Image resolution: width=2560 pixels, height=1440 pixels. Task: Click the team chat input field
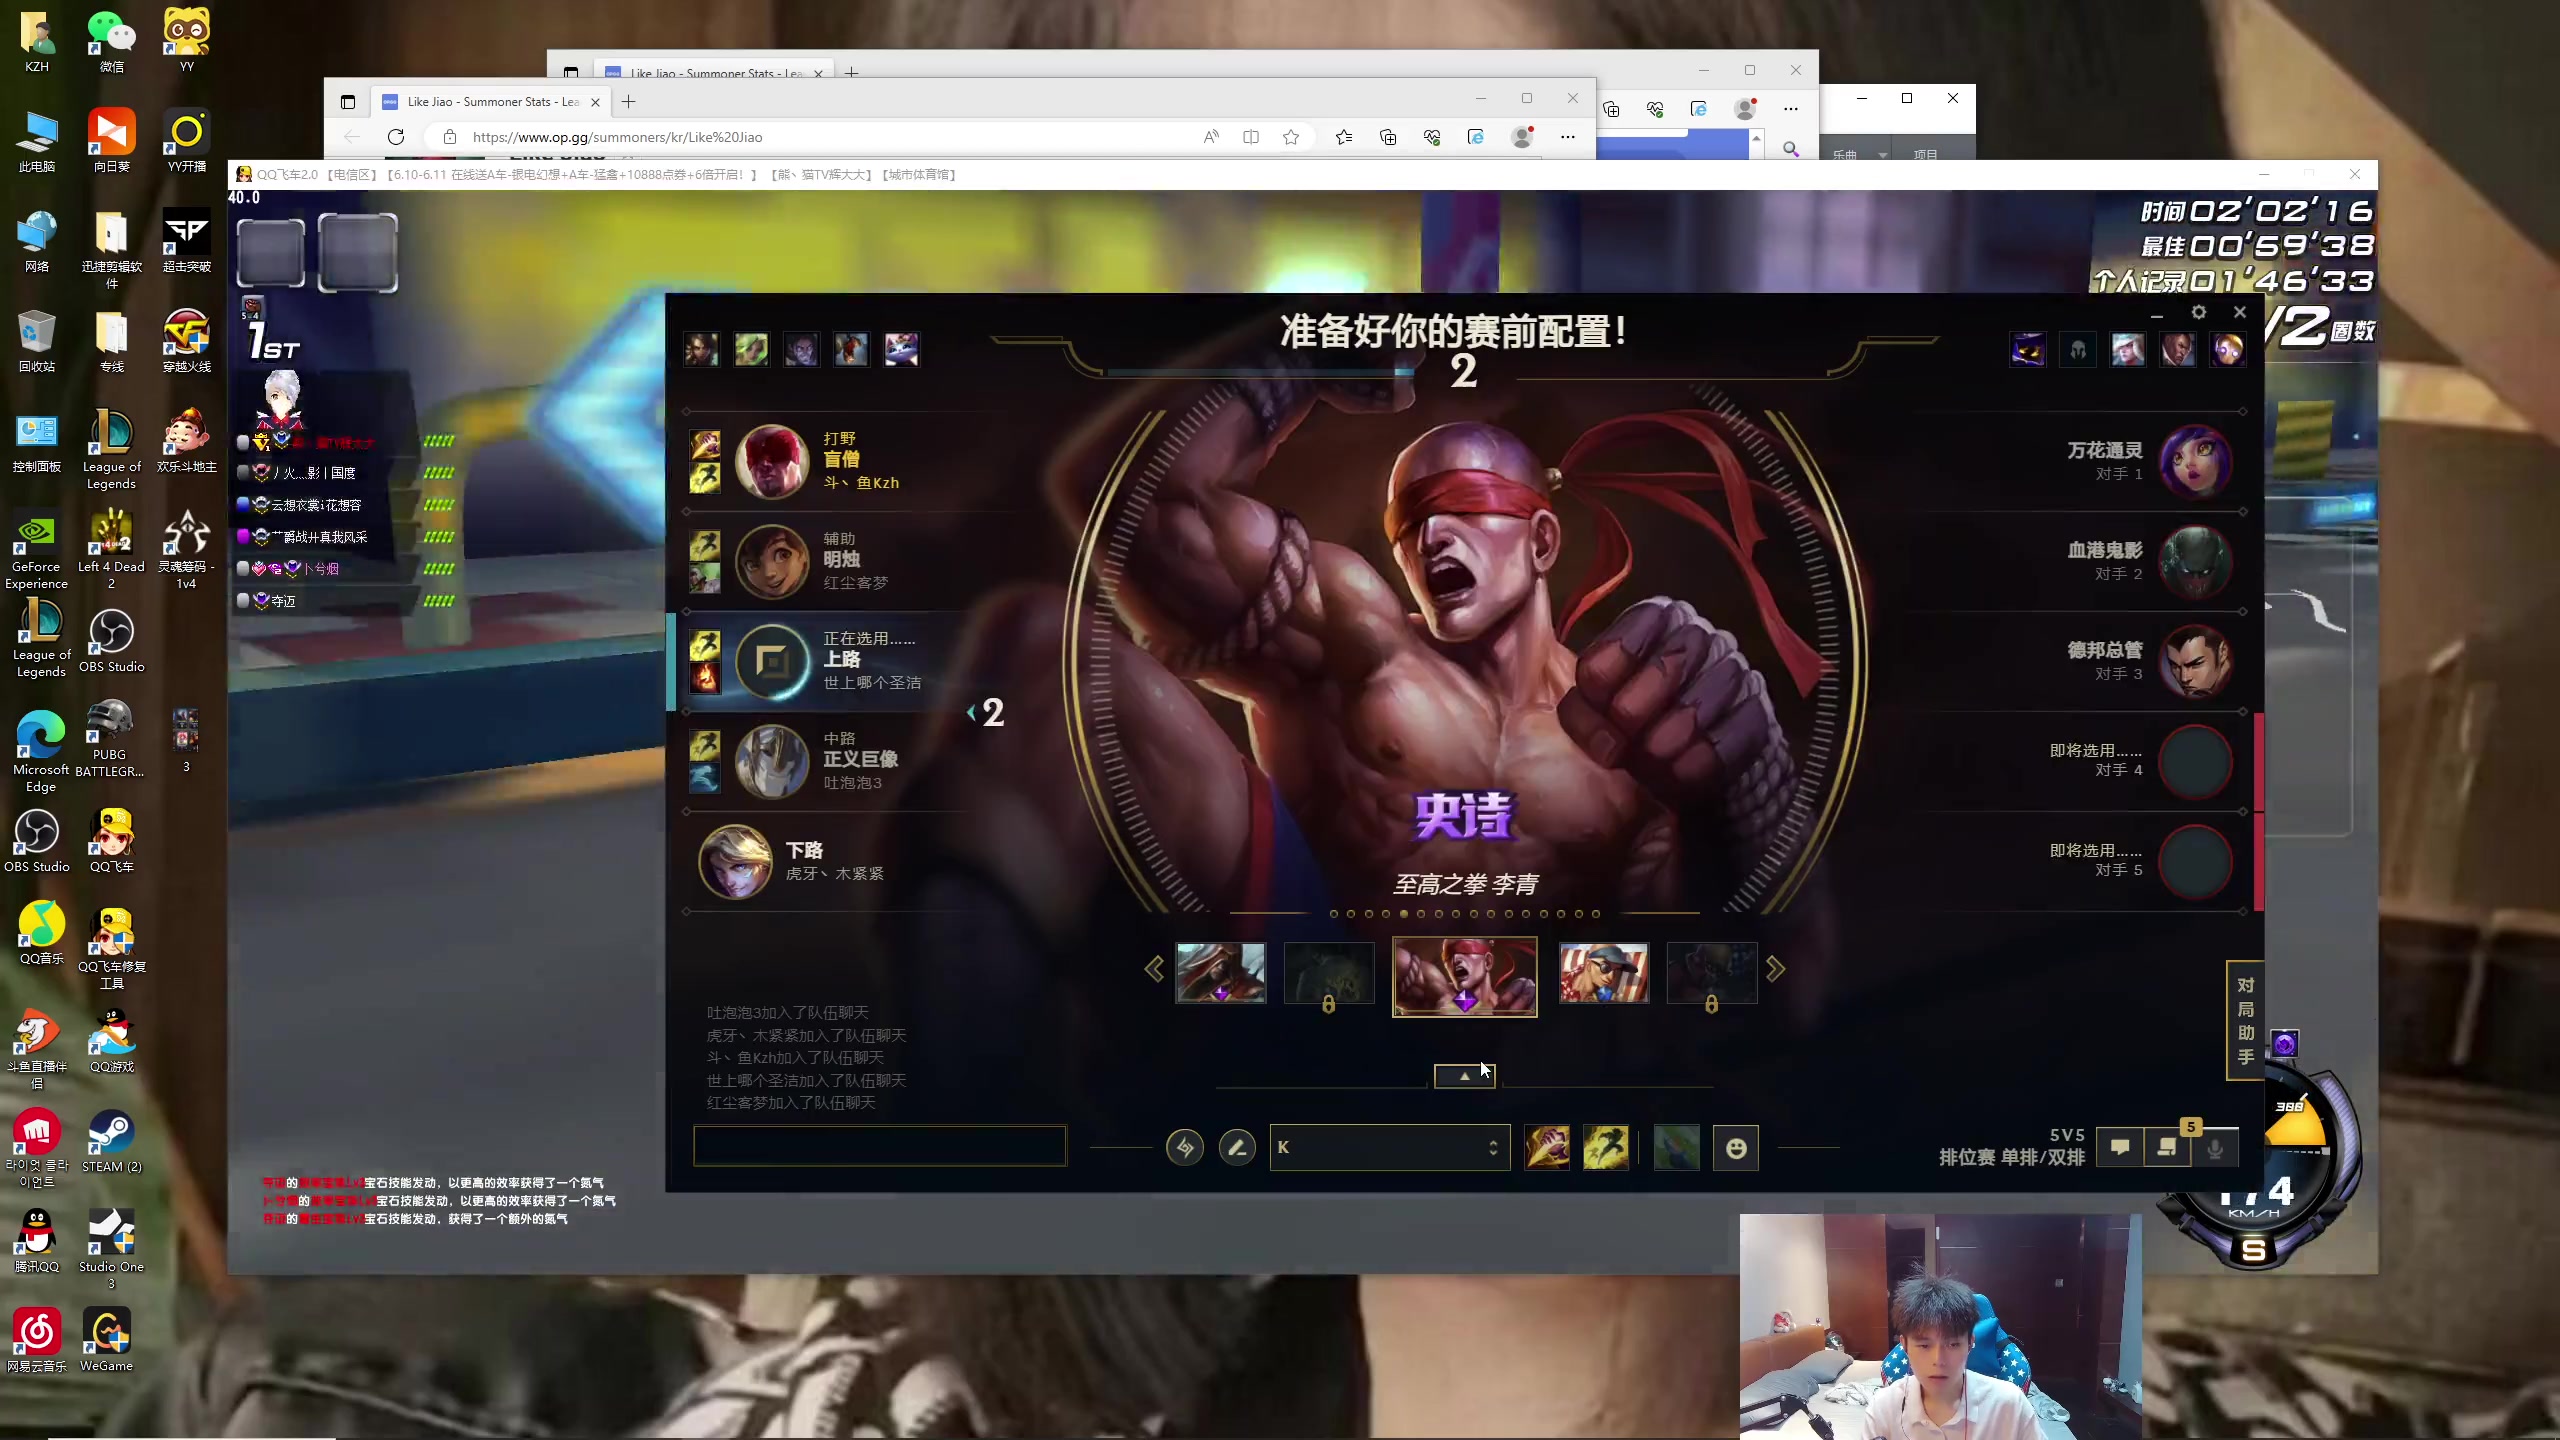pyautogui.click(x=880, y=1146)
